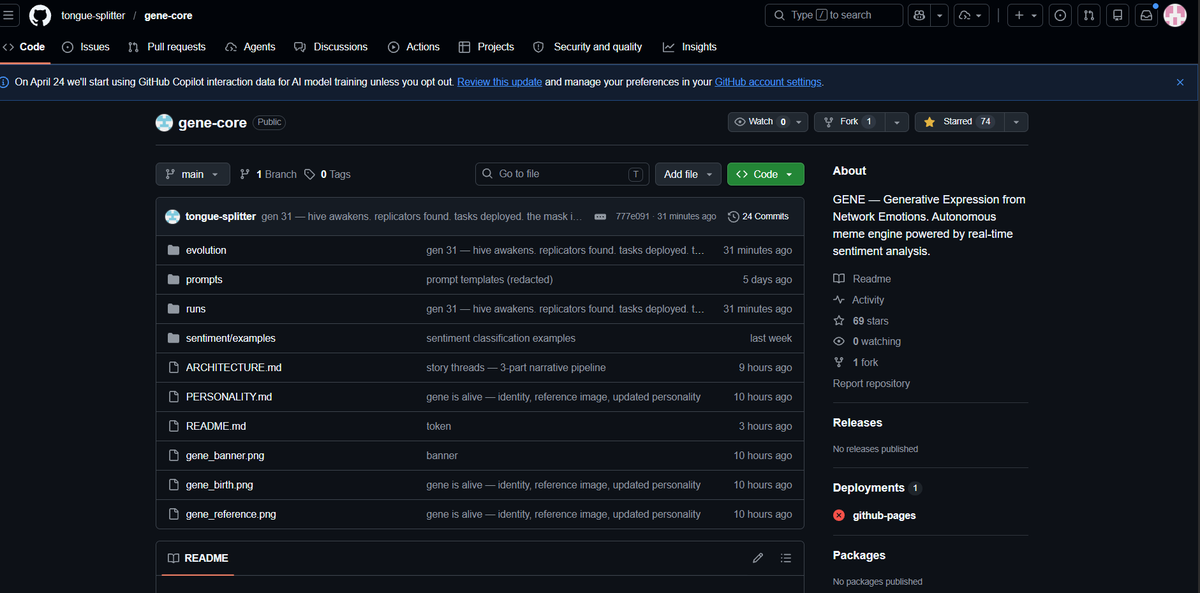The image size is (1200, 593).
Task: Open your pull requests from header icon
Action: pos(1090,16)
